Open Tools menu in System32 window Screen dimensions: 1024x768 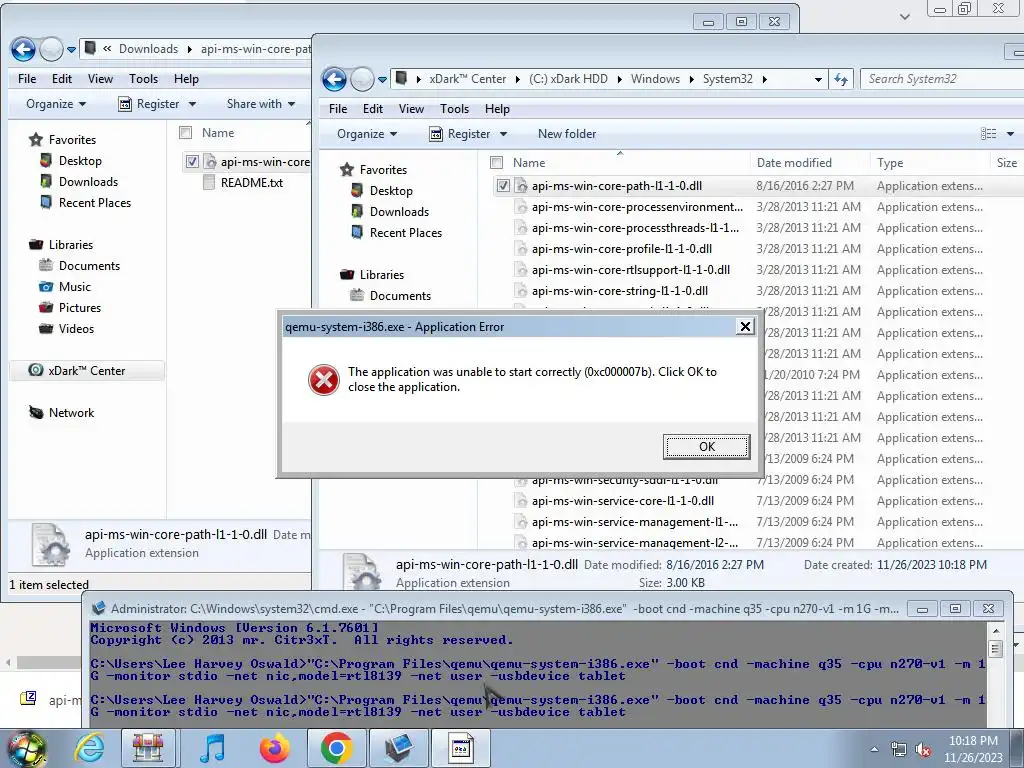tap(455, 108)
